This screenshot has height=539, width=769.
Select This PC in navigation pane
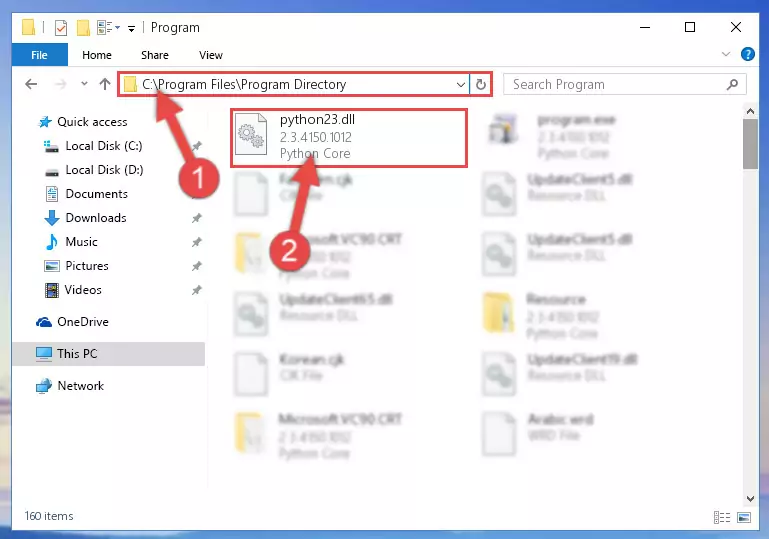(x=109, y=354)
